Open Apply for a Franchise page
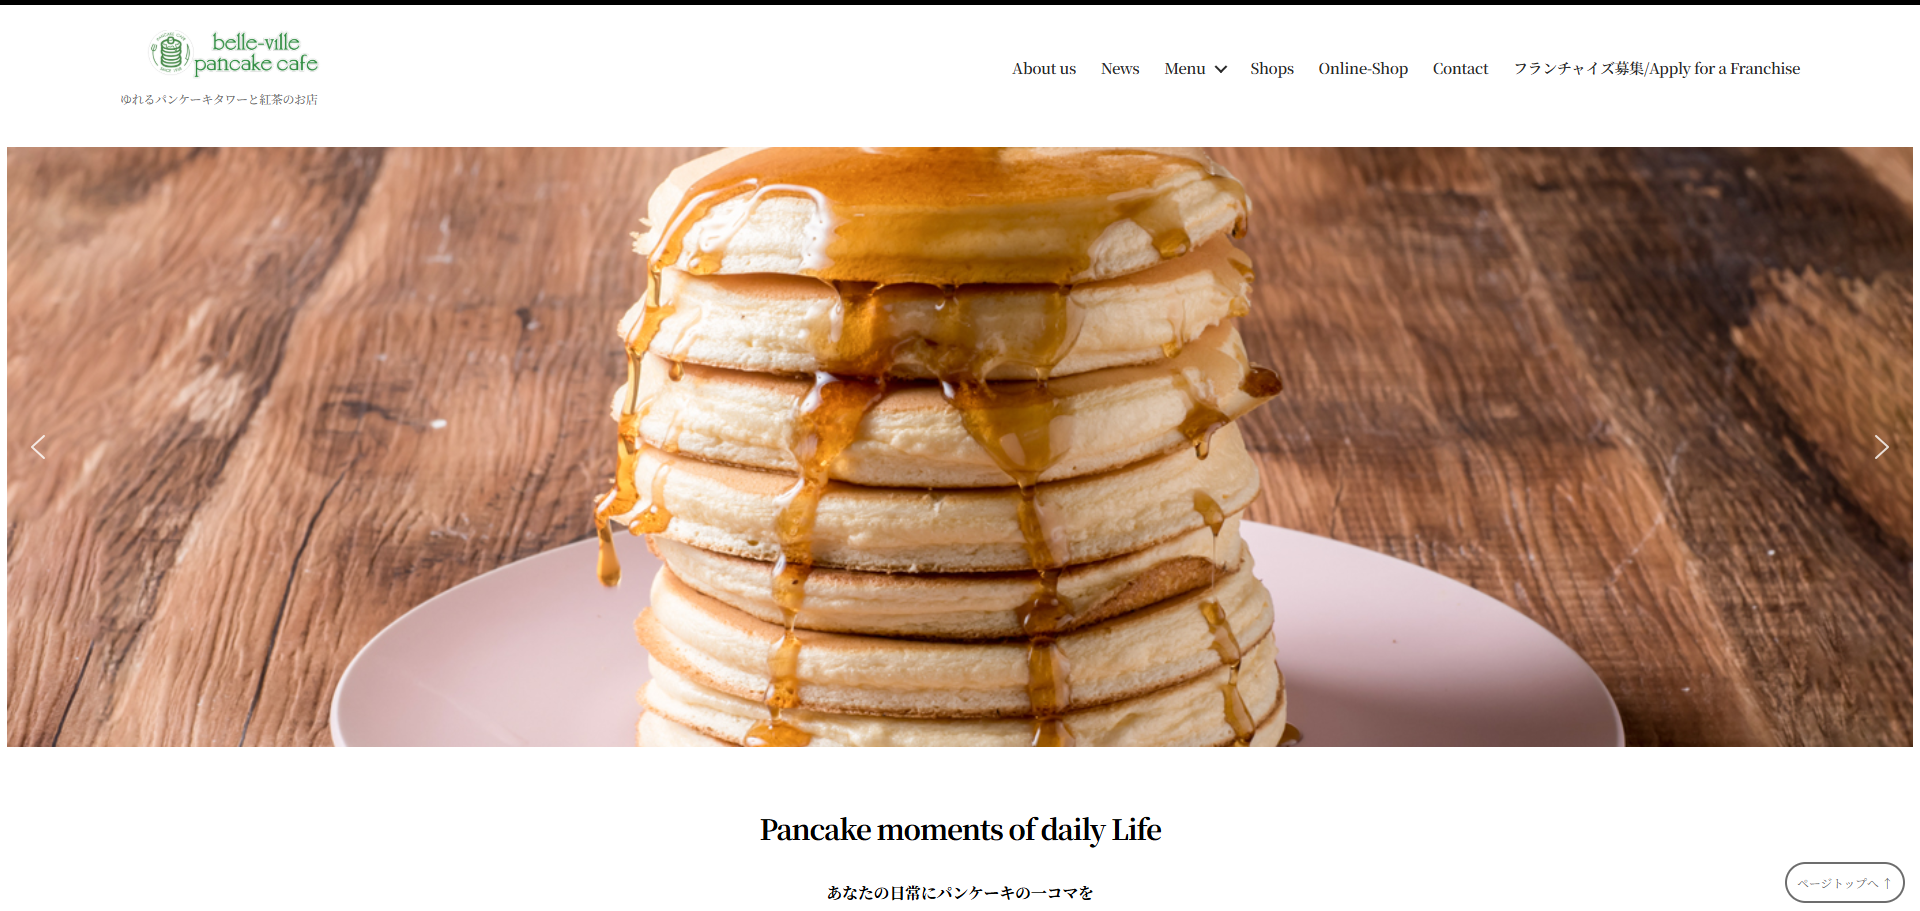 tap(1656, 69)
